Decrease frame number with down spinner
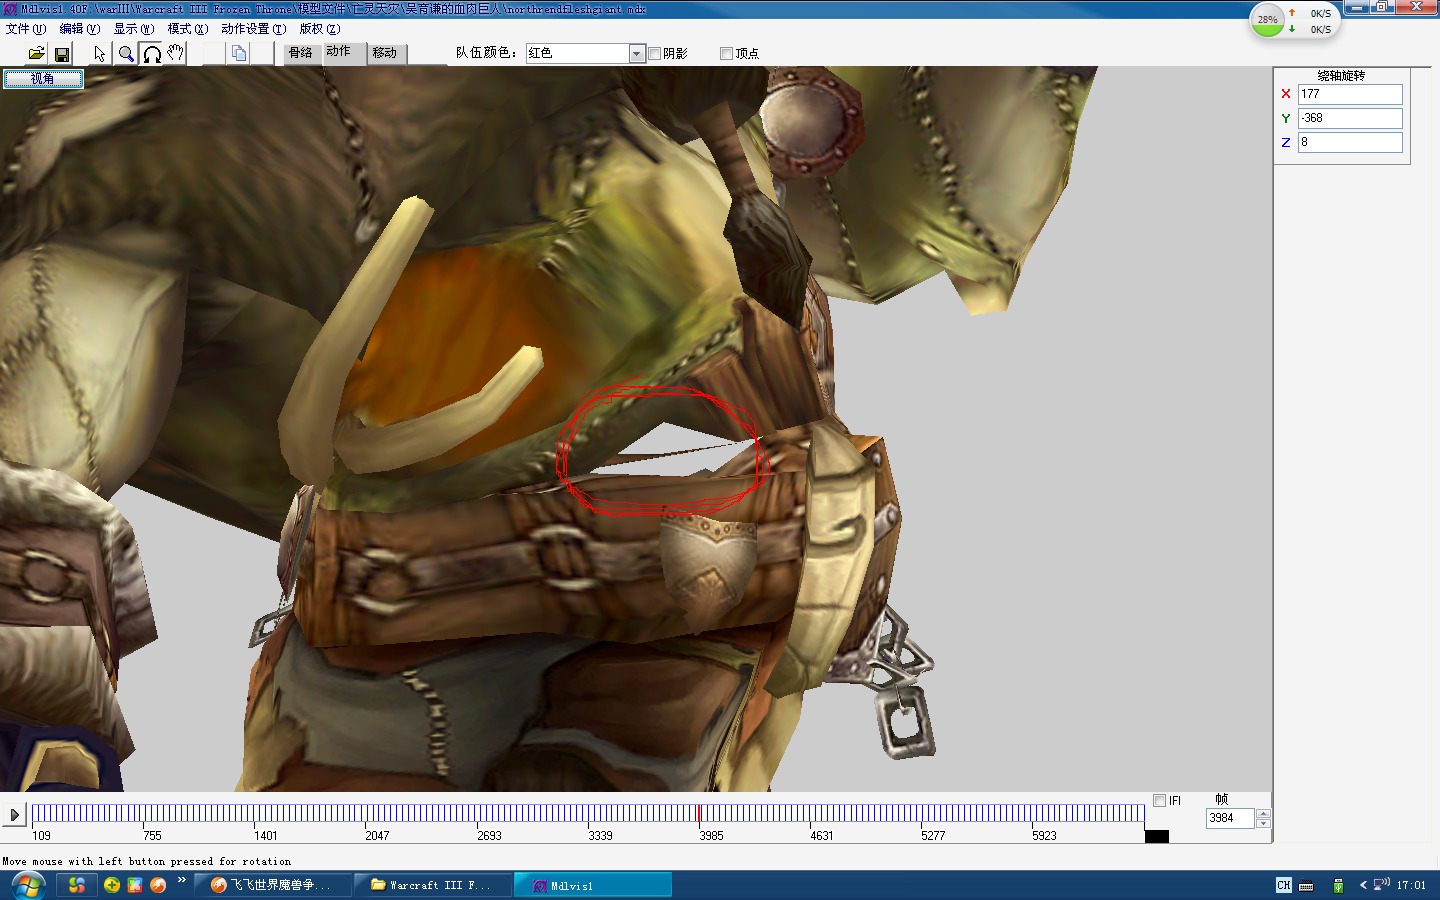The image size is (1440, 900). point(1263,823)
